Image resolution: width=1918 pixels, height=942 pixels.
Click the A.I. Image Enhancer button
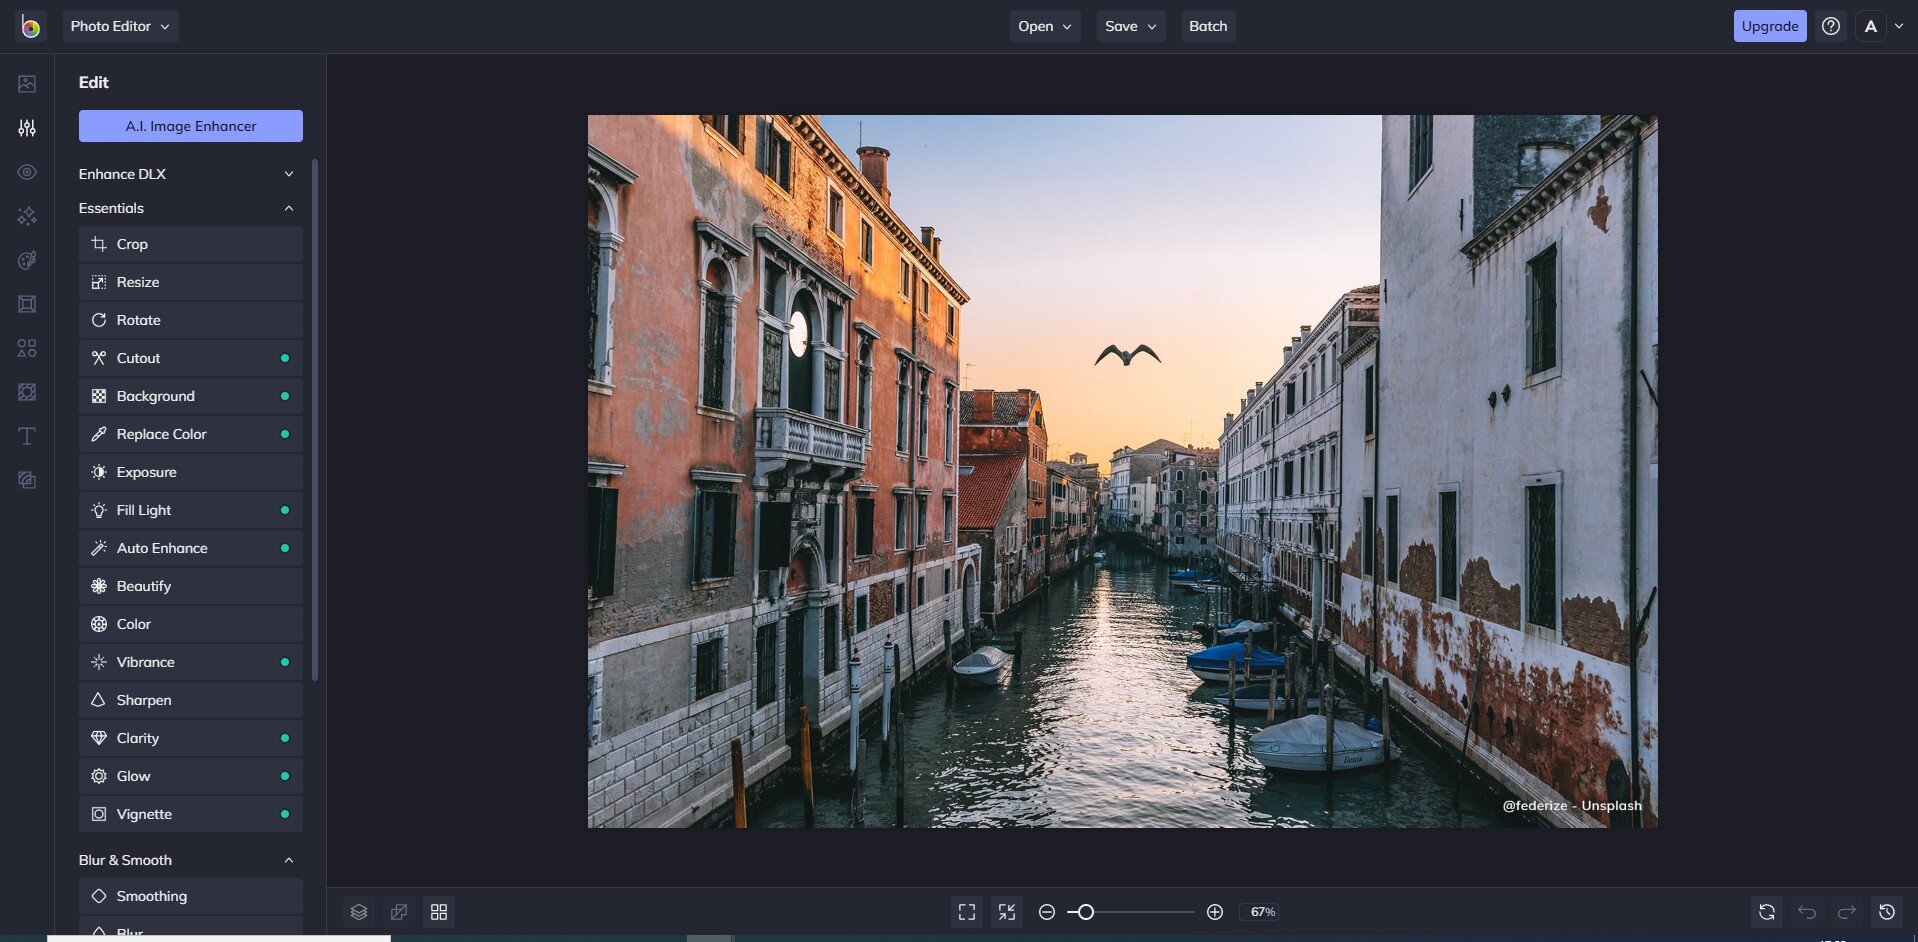pyautogui.click(x=190, y=126)
